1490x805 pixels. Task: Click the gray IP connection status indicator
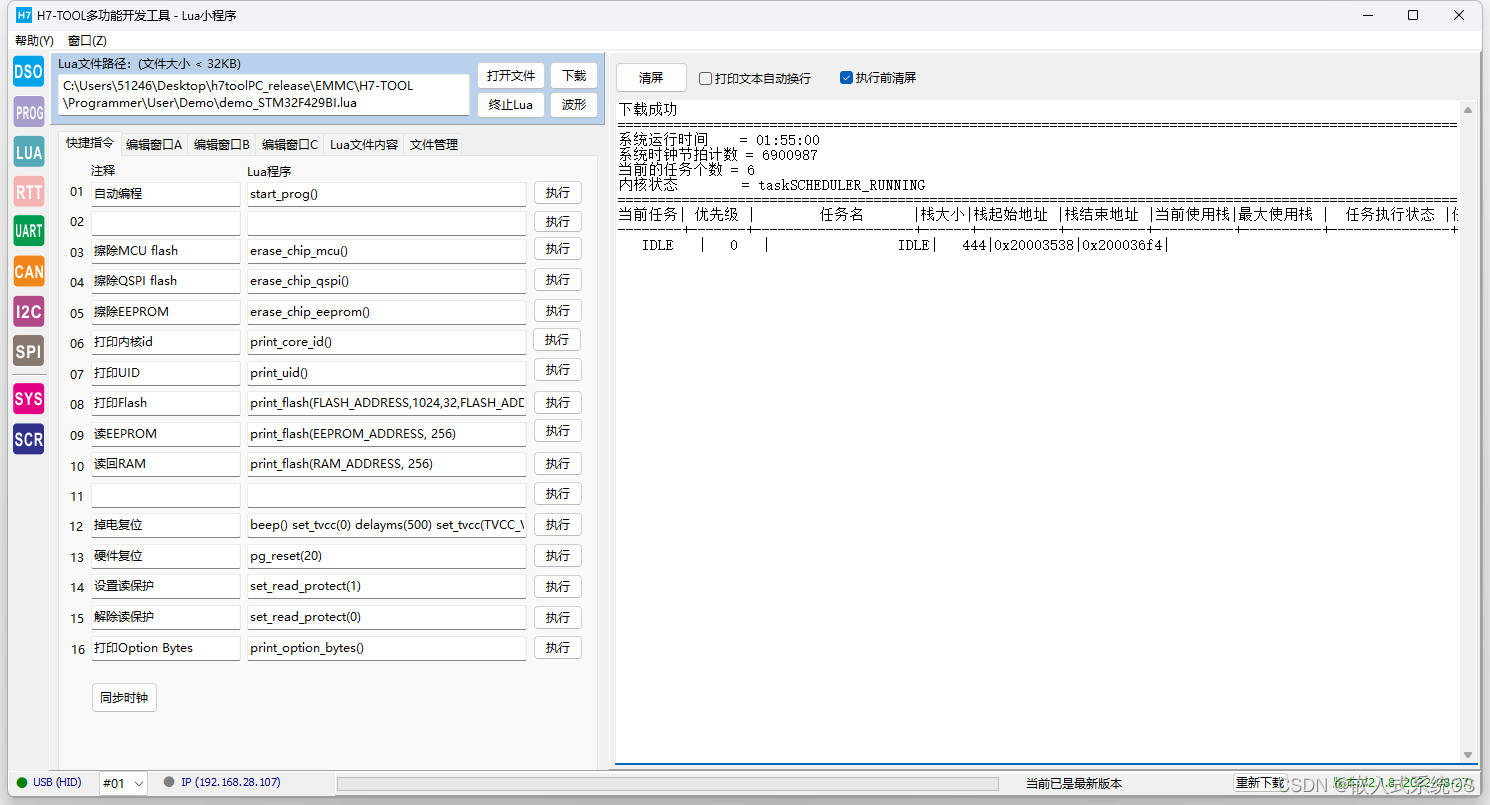pos(169,782)
